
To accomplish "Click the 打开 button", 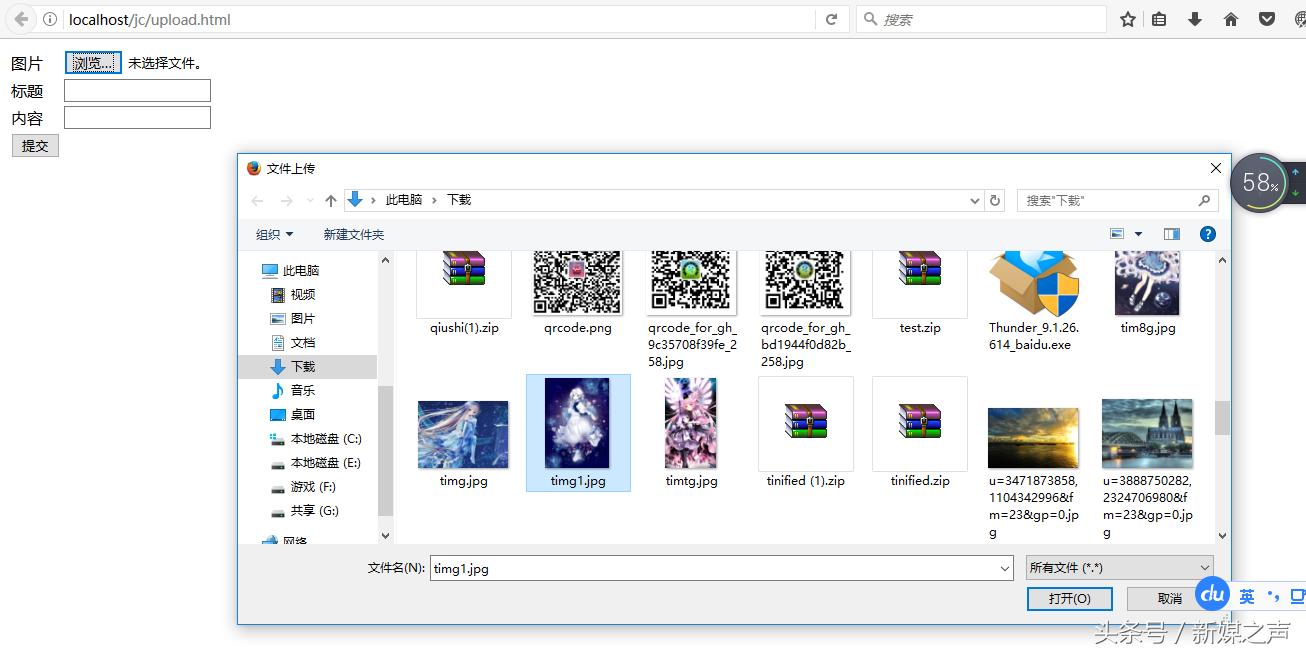I will [1069, 598].
